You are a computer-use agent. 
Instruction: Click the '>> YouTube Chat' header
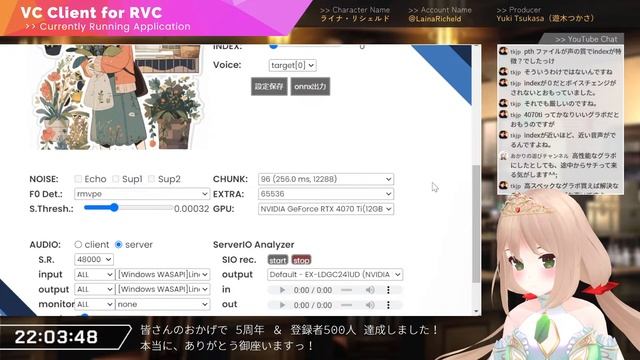586,39
